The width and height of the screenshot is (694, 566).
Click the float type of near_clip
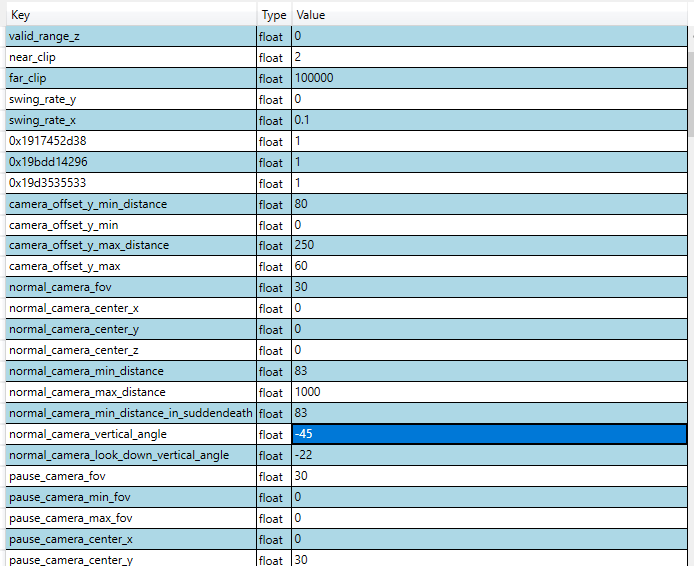274,57
